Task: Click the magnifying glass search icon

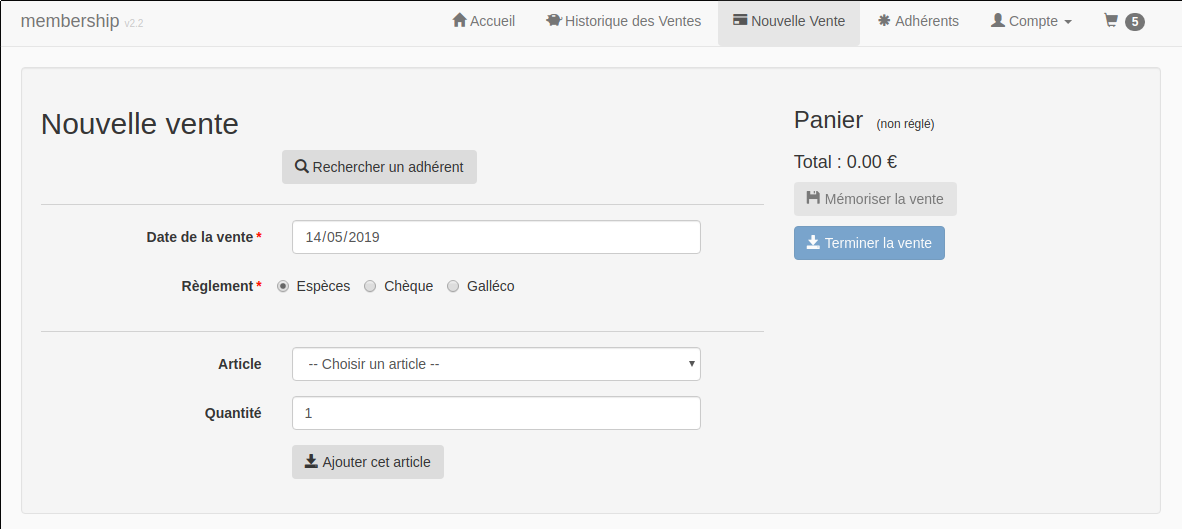Action: tap(301, 167)
